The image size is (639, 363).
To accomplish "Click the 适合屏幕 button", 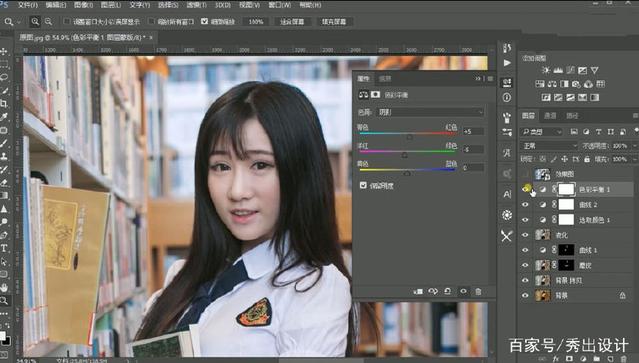I will 292,22.
